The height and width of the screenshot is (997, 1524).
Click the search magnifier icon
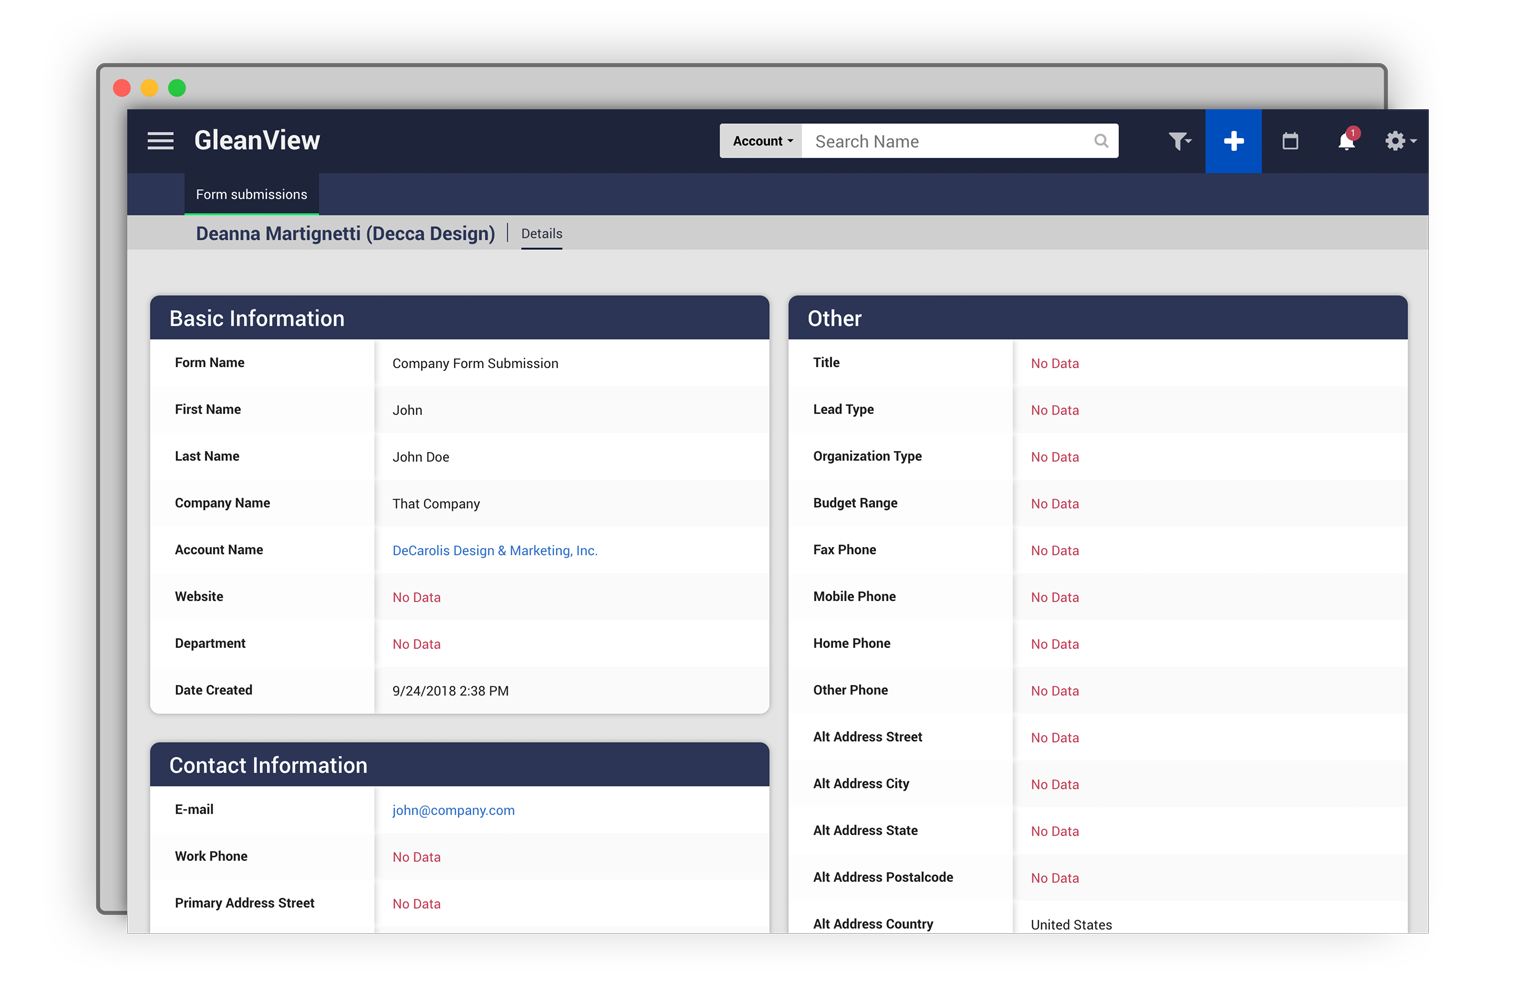pos(1101,141)
